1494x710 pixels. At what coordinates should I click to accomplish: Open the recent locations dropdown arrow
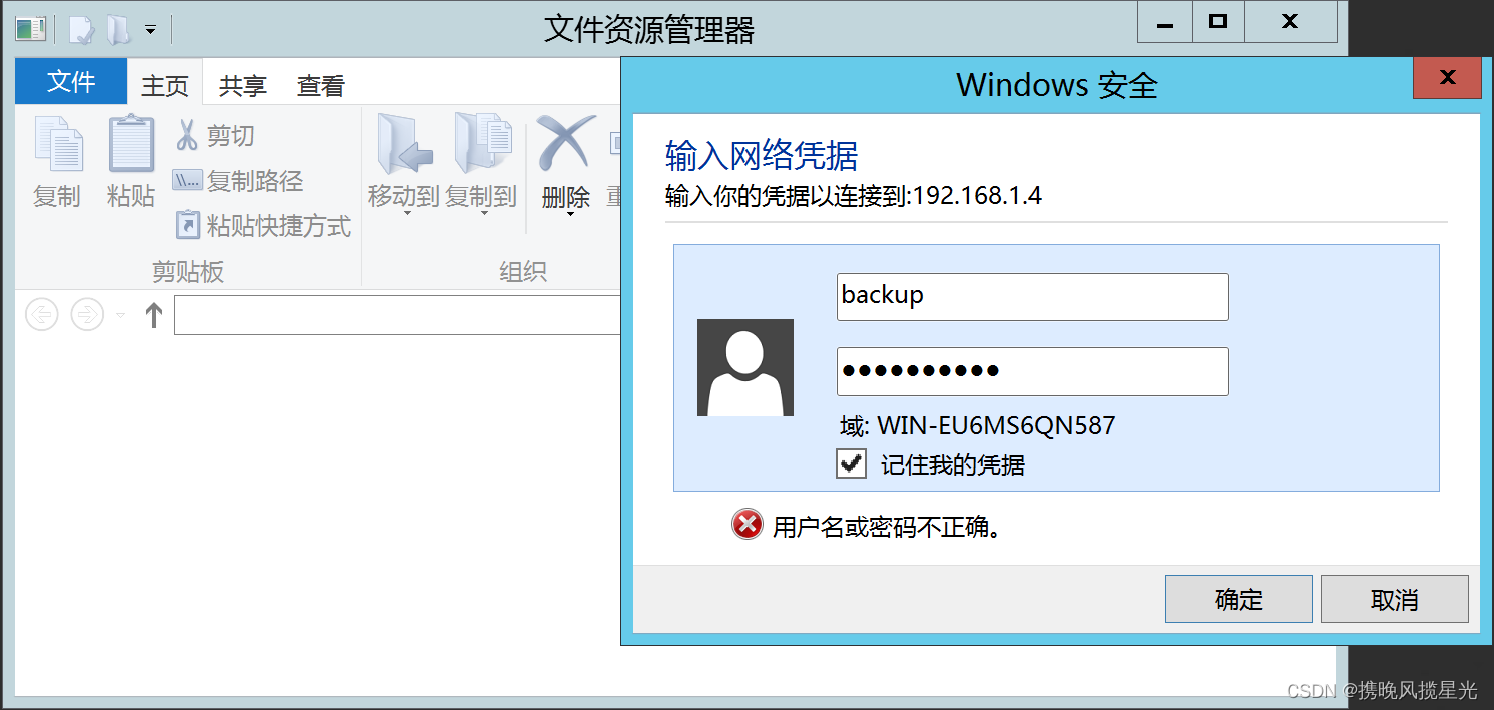(x=120, y=316)
